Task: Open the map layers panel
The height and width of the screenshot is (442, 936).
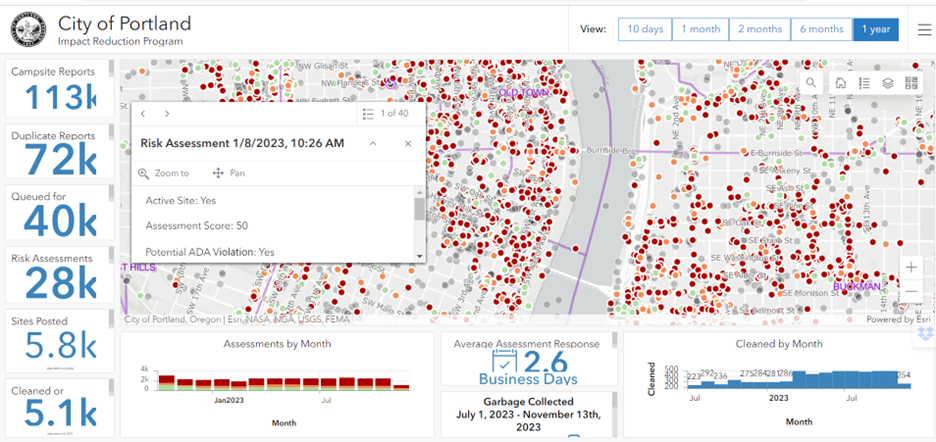Action: pos(888,83)
